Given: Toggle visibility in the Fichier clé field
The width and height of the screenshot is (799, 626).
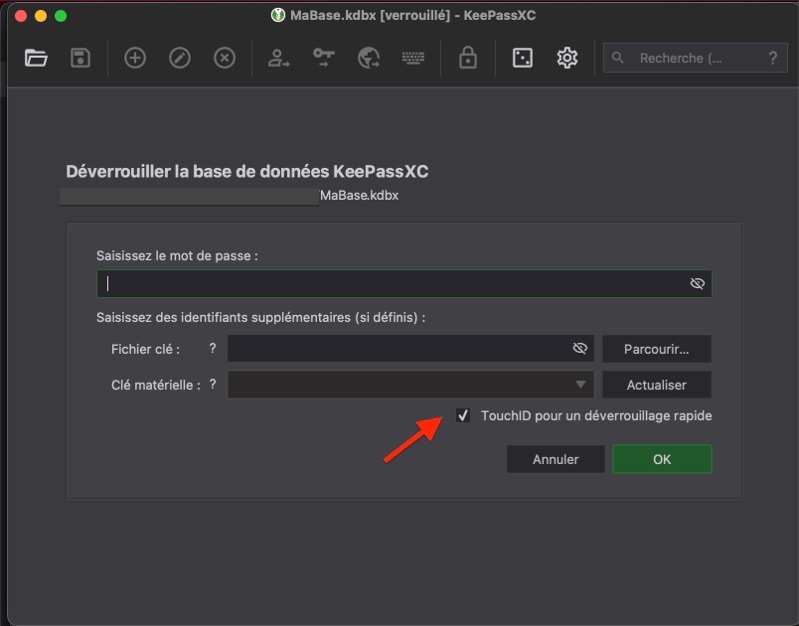Looking at the screenshot, I should [579, 348].
